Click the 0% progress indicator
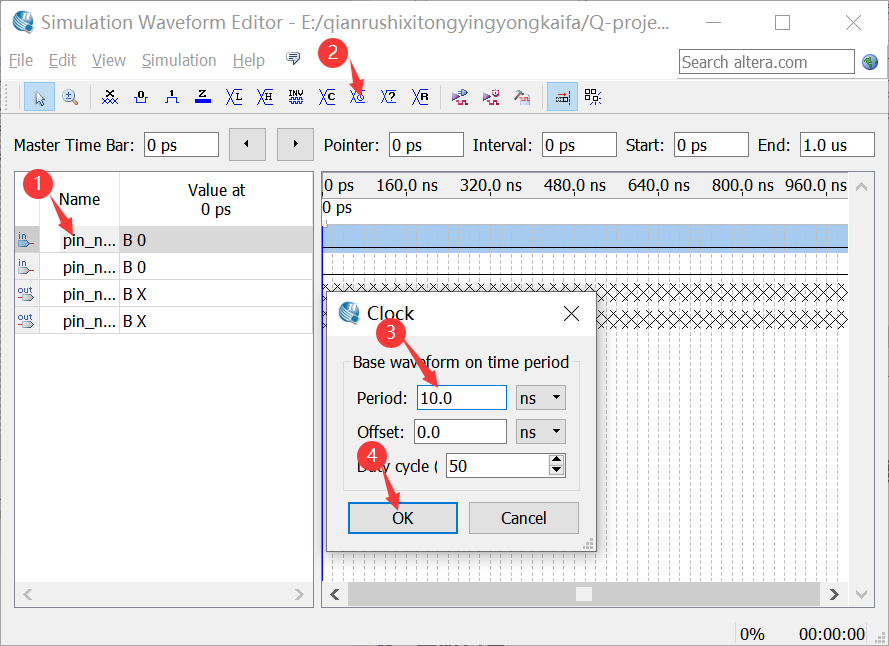889x646 pixels. [x=752, y=634]
